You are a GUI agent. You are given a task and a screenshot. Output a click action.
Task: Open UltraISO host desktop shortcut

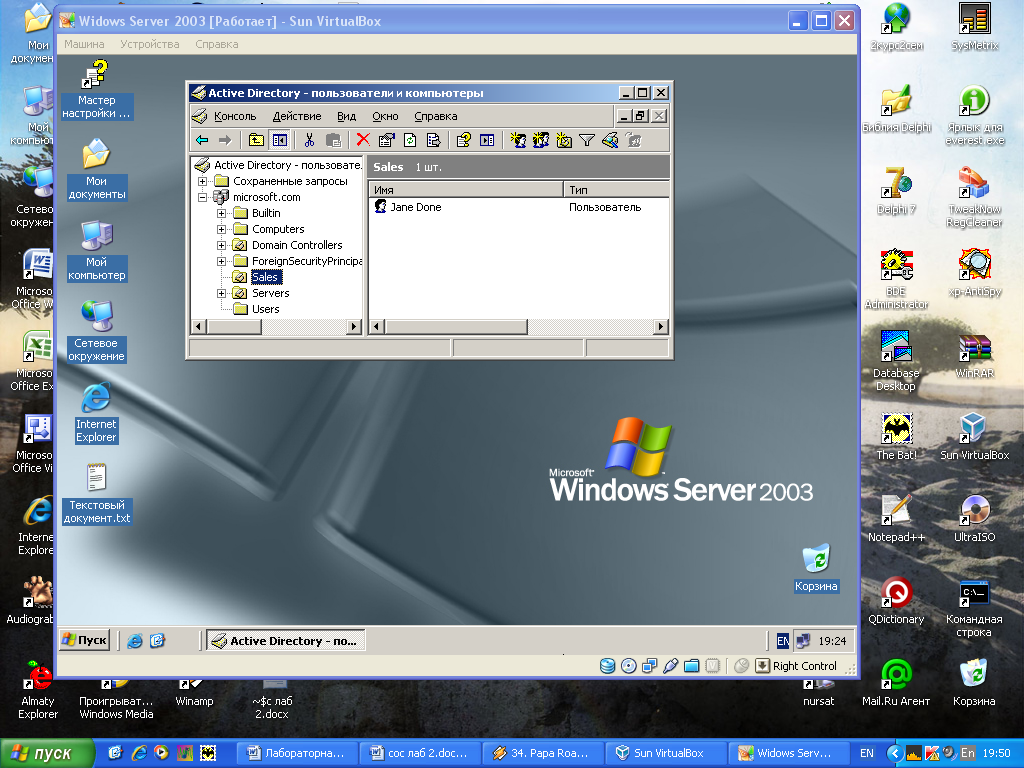tap(974, 519)
